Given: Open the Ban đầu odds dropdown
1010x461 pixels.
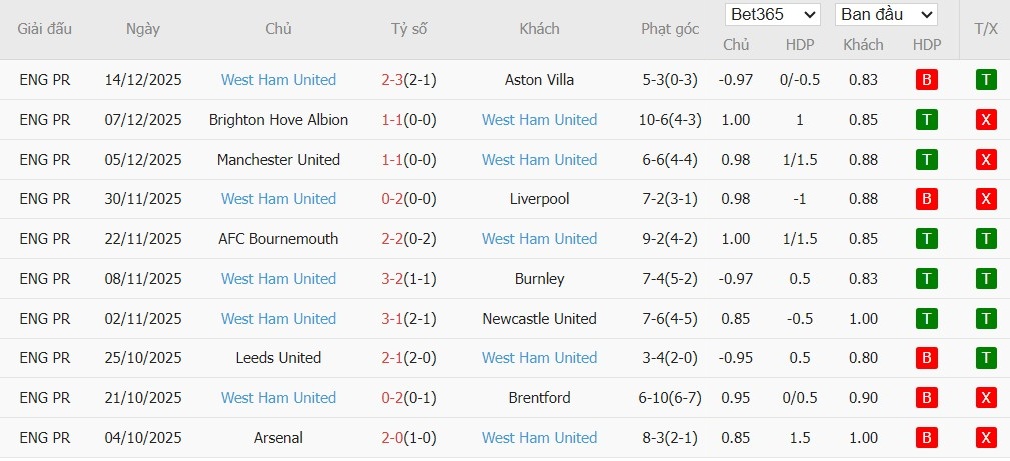Looking at the screenshot, I should [x=886, y=14].
